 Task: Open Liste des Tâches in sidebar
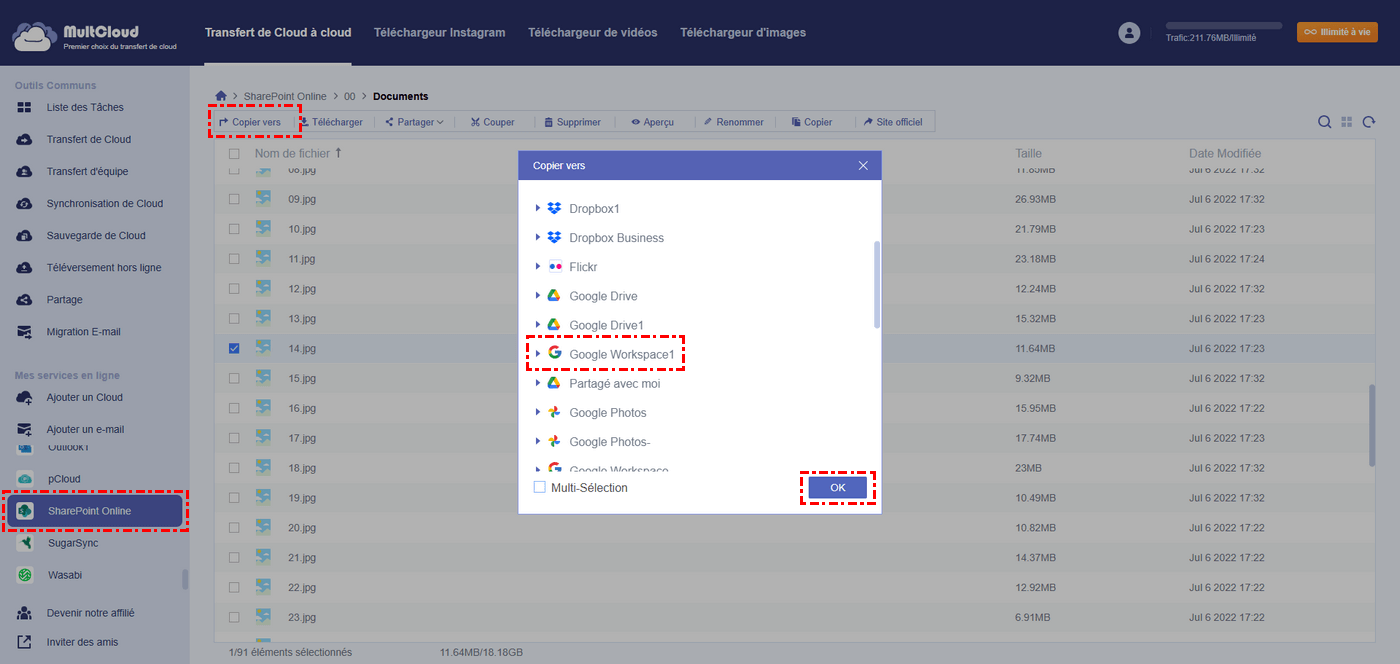(x=85, y=107)
